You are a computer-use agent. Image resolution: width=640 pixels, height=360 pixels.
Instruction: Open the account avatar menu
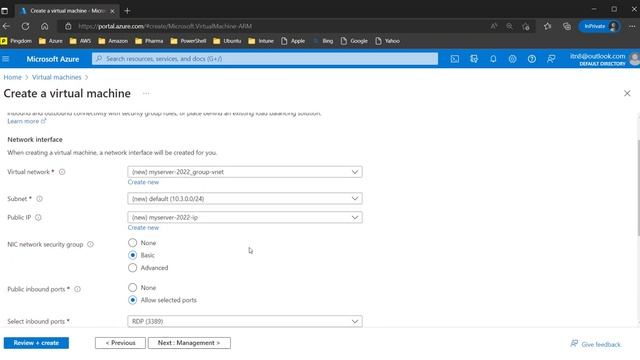634,59
